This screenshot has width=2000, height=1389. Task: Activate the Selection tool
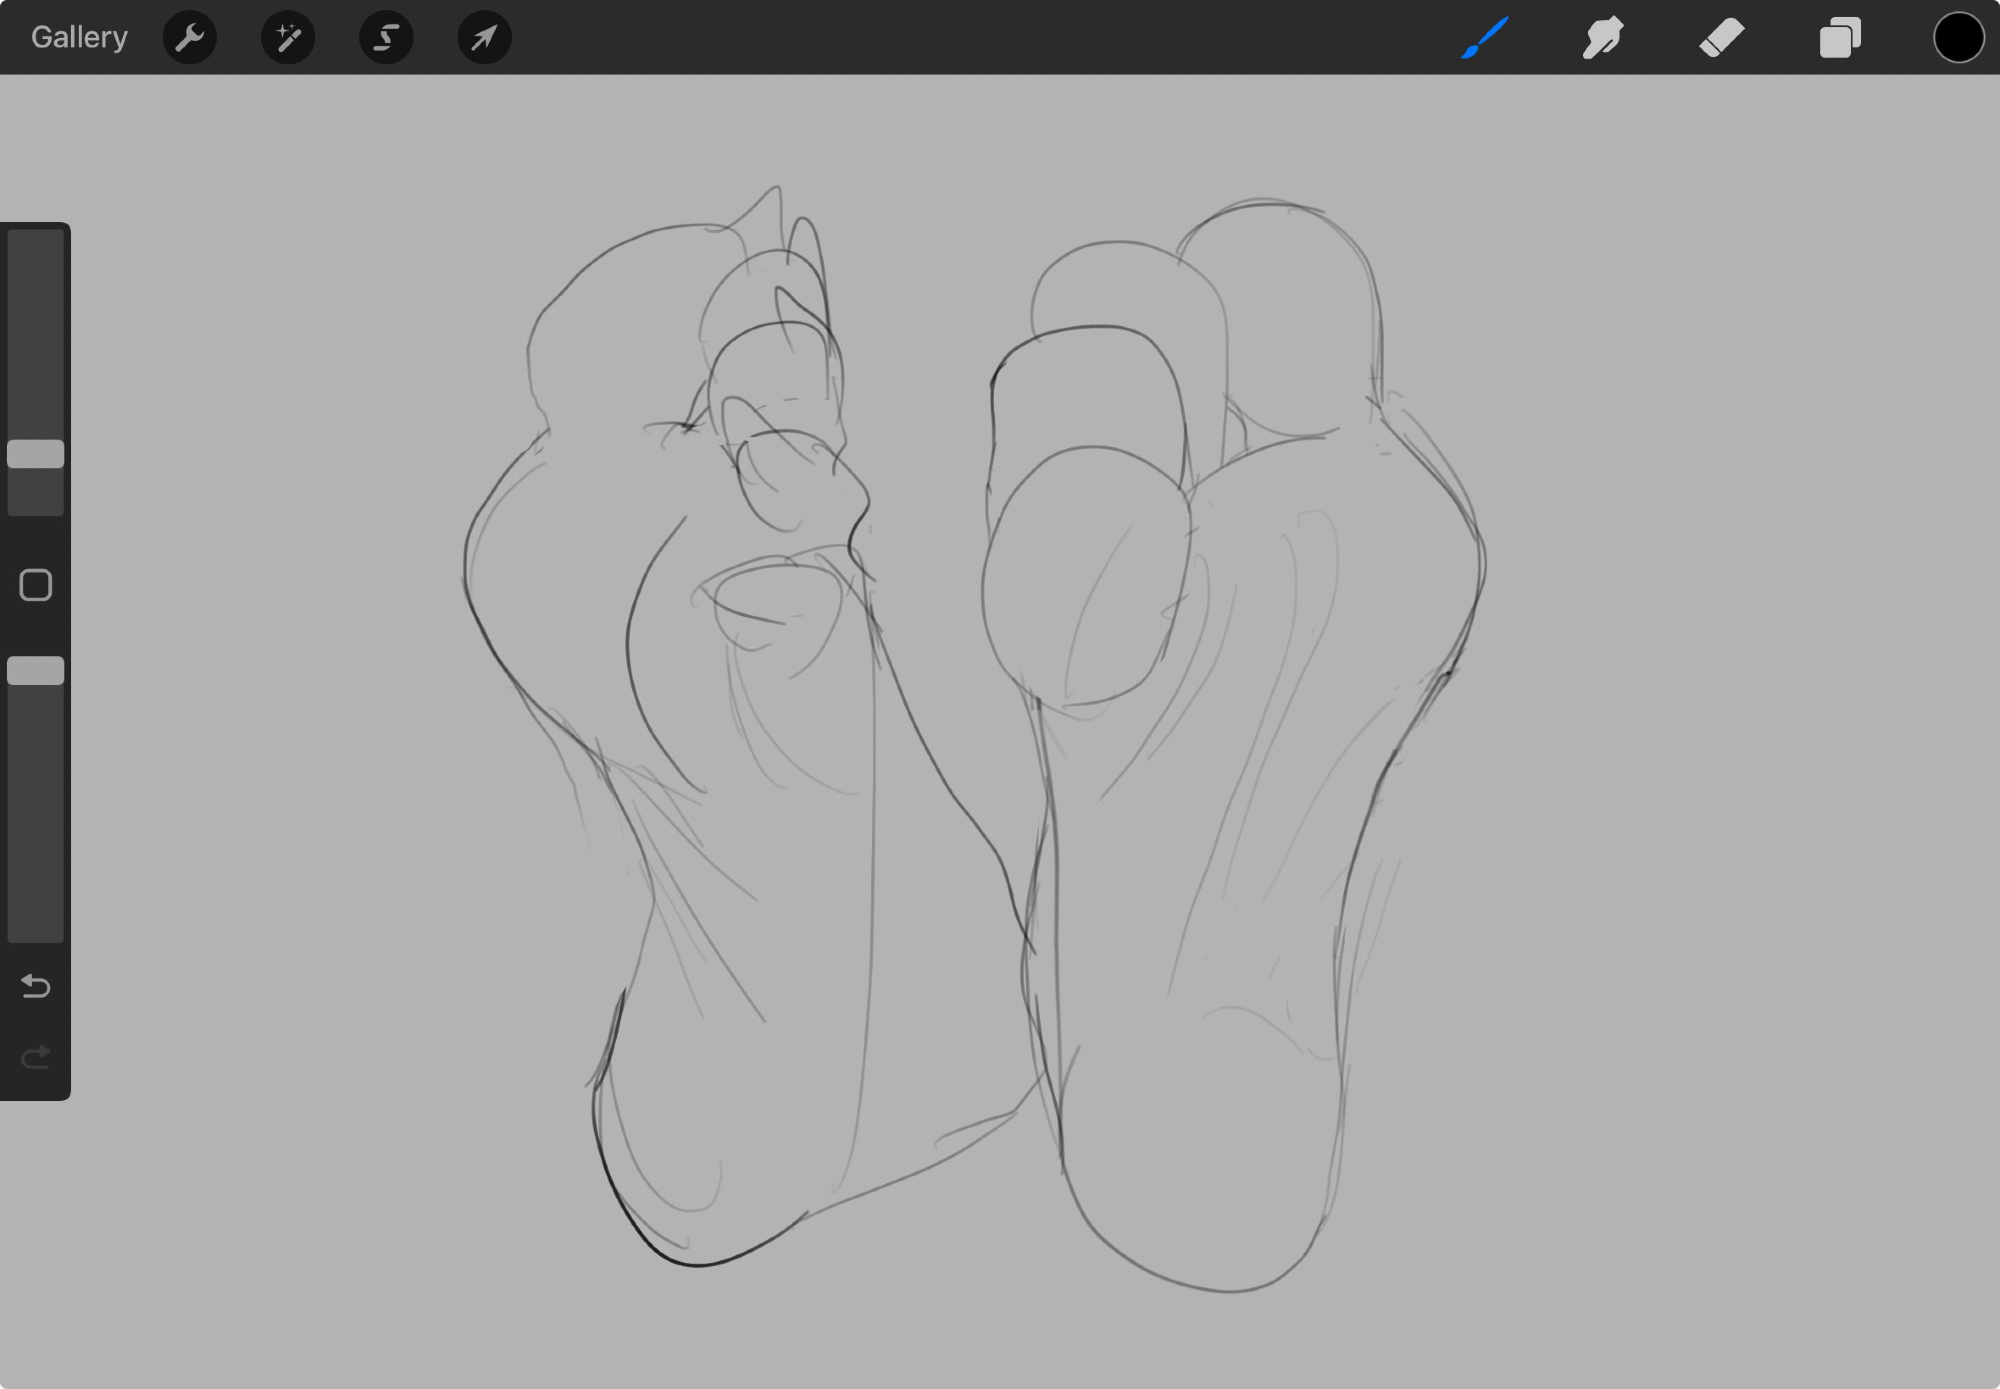[x=386, y=38]
